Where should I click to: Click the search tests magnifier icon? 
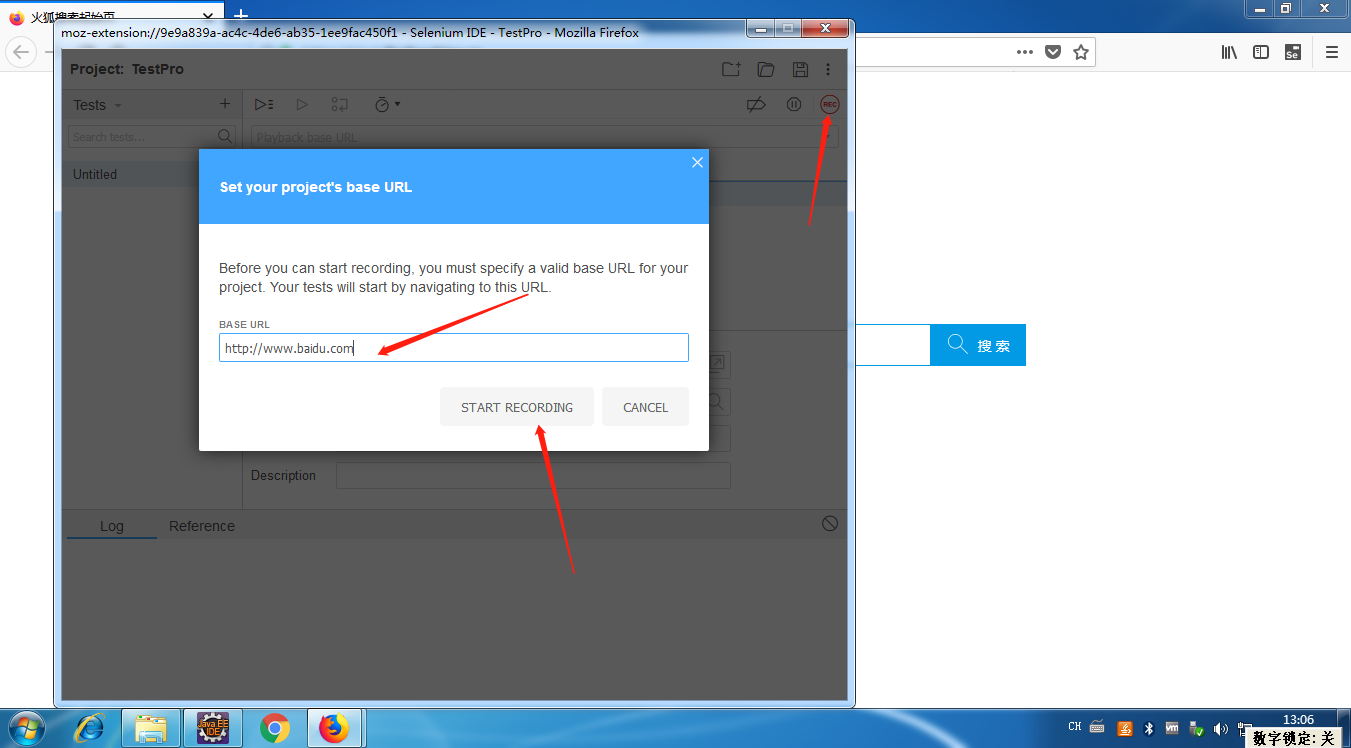click(226, 136)
